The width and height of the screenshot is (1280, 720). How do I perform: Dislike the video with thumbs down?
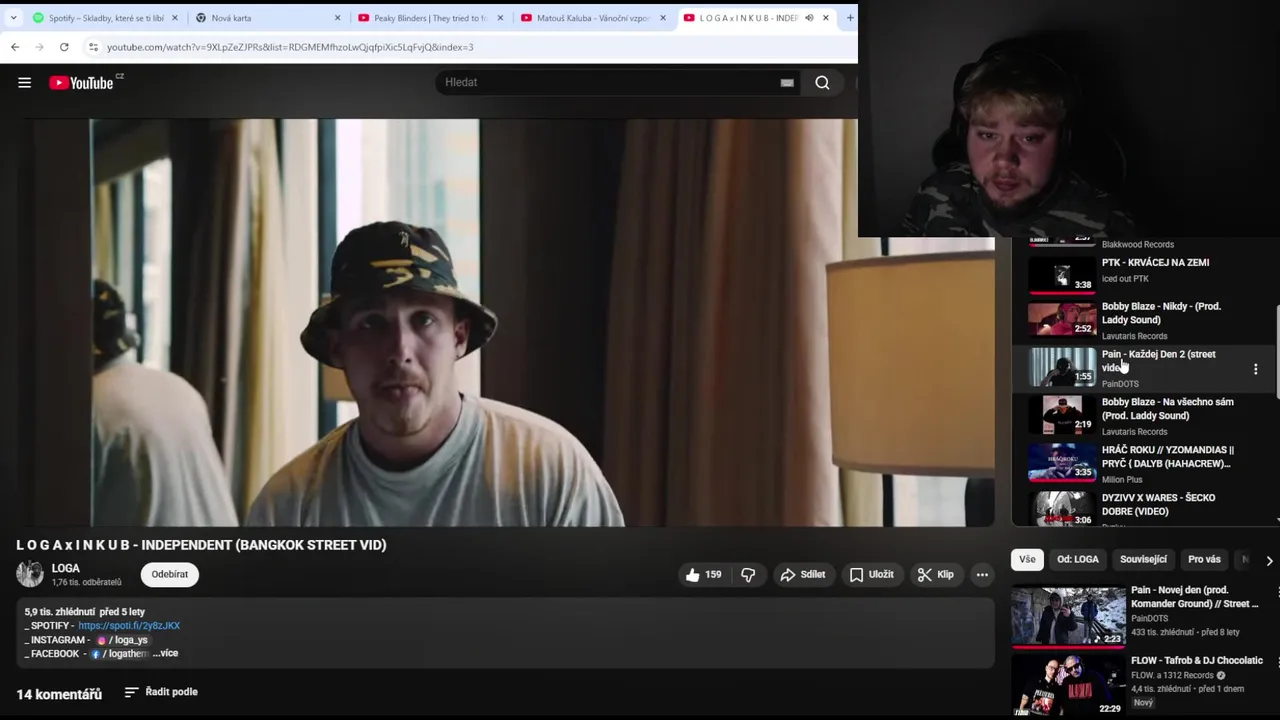748,574
